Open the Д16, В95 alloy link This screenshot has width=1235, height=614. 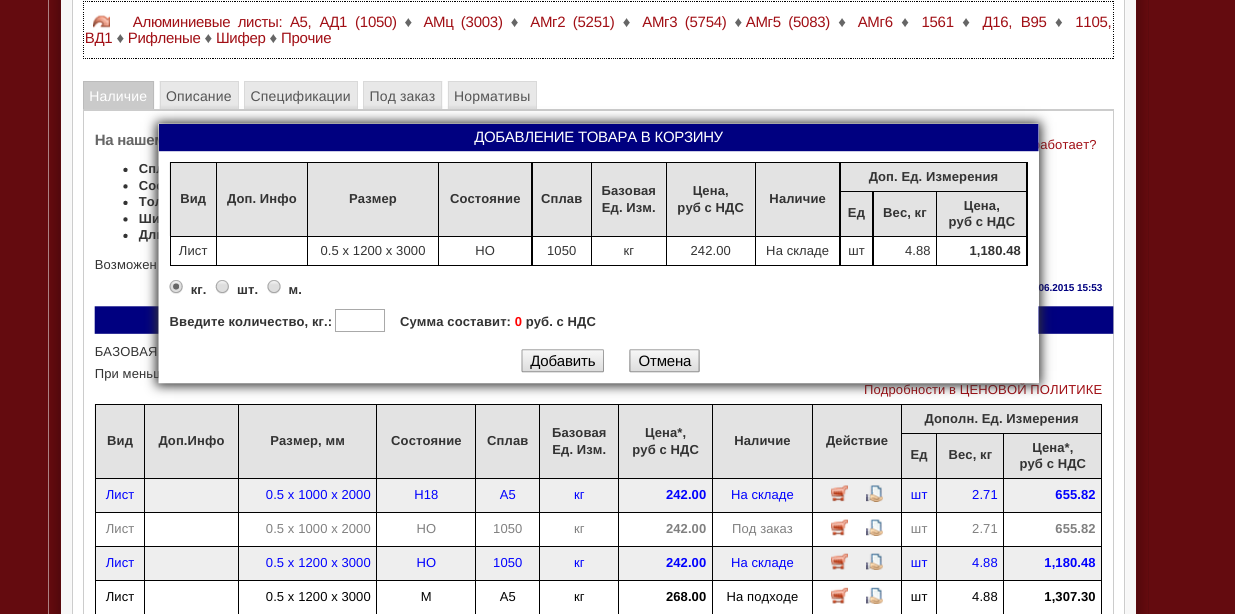click(x=1015, y=22)
